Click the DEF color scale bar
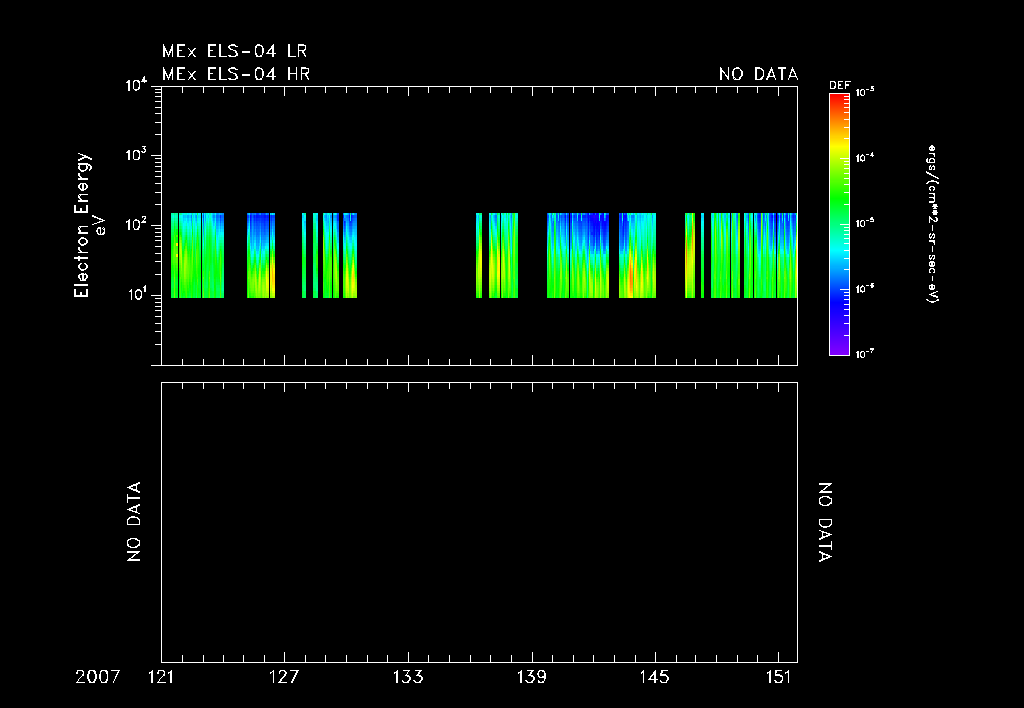Viewport: 1024px width, 708px height. click(839, 224)
